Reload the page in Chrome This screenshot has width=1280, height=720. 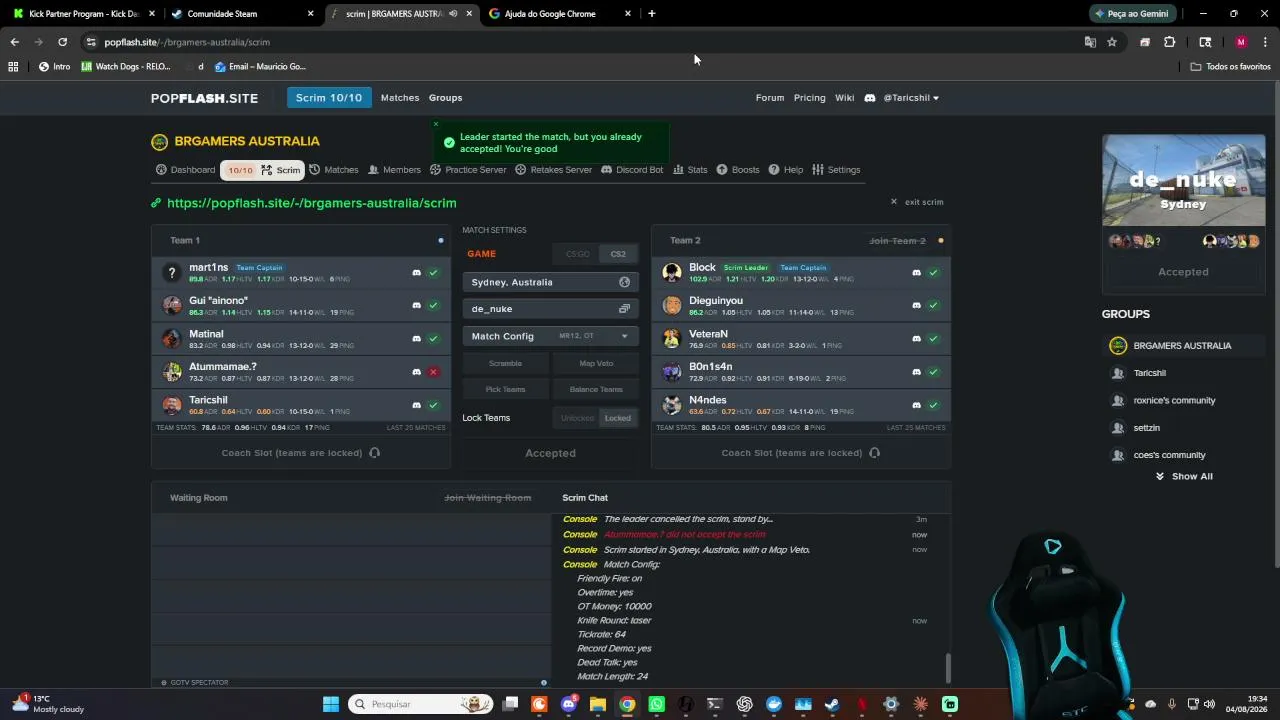coord(62,42)
